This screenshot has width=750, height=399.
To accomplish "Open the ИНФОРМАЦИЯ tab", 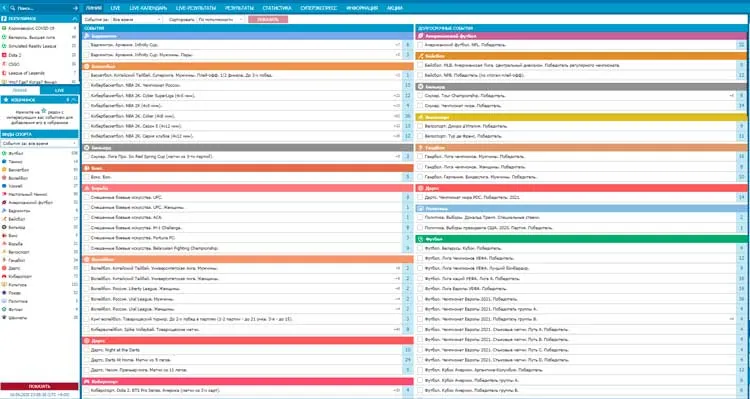I will [x=362, y=8].
